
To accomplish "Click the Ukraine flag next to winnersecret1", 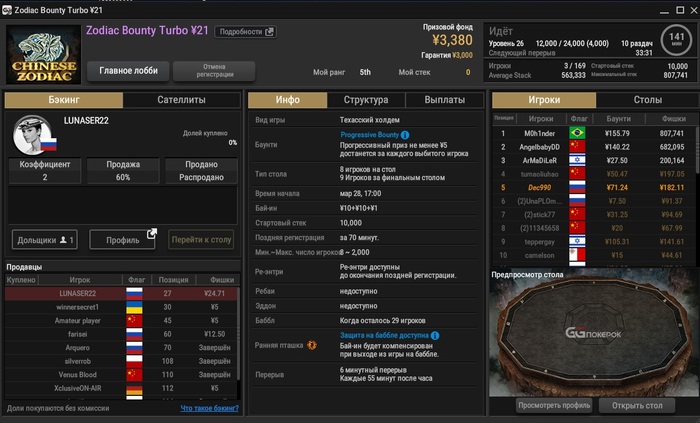I will 134,307.
